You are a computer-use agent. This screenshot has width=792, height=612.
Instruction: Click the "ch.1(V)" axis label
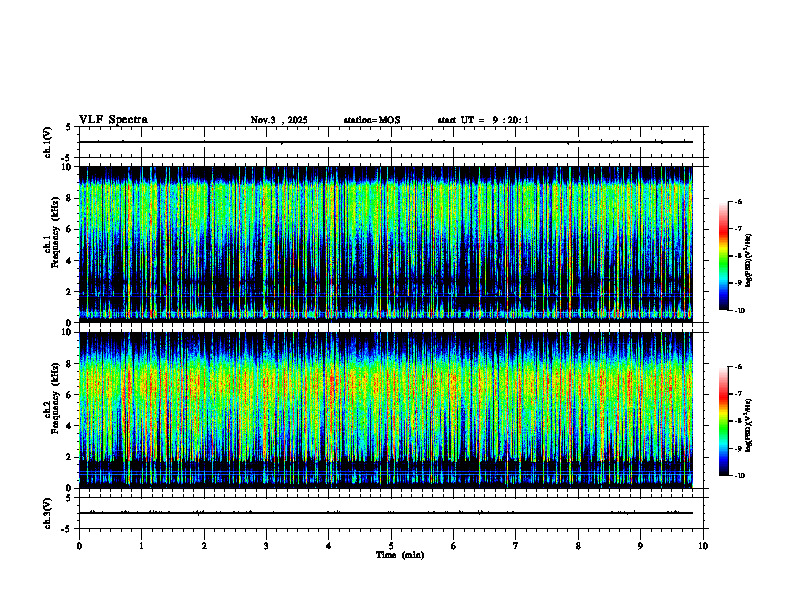click(48, 142)
